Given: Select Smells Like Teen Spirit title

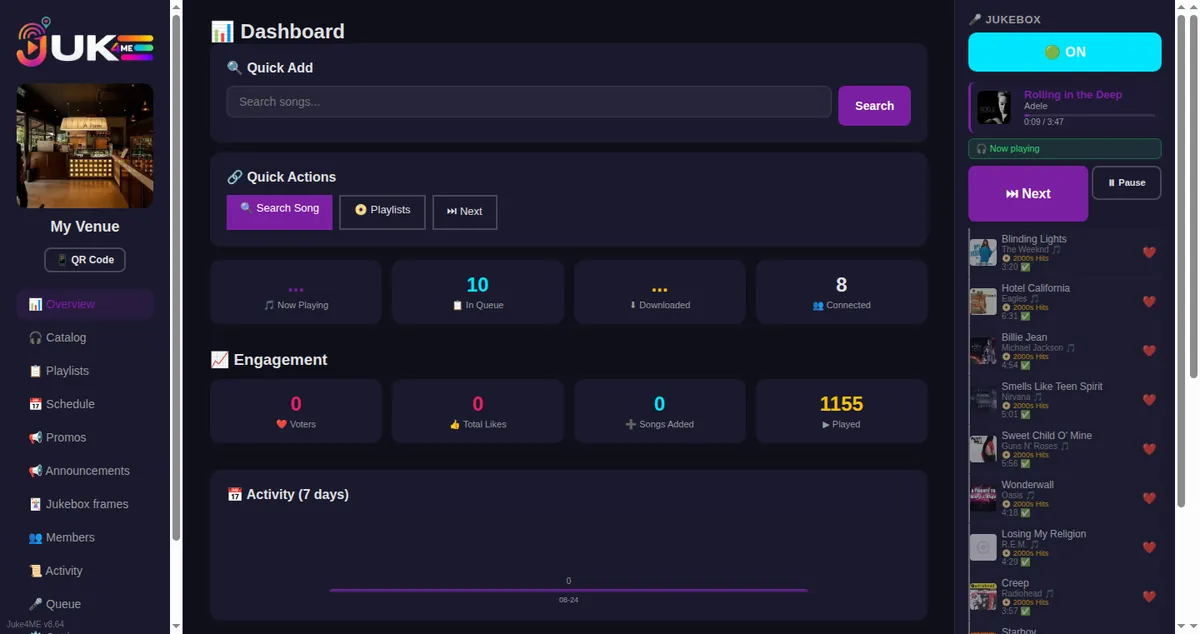Looking at the screenshot, I should coord(1052,386).
